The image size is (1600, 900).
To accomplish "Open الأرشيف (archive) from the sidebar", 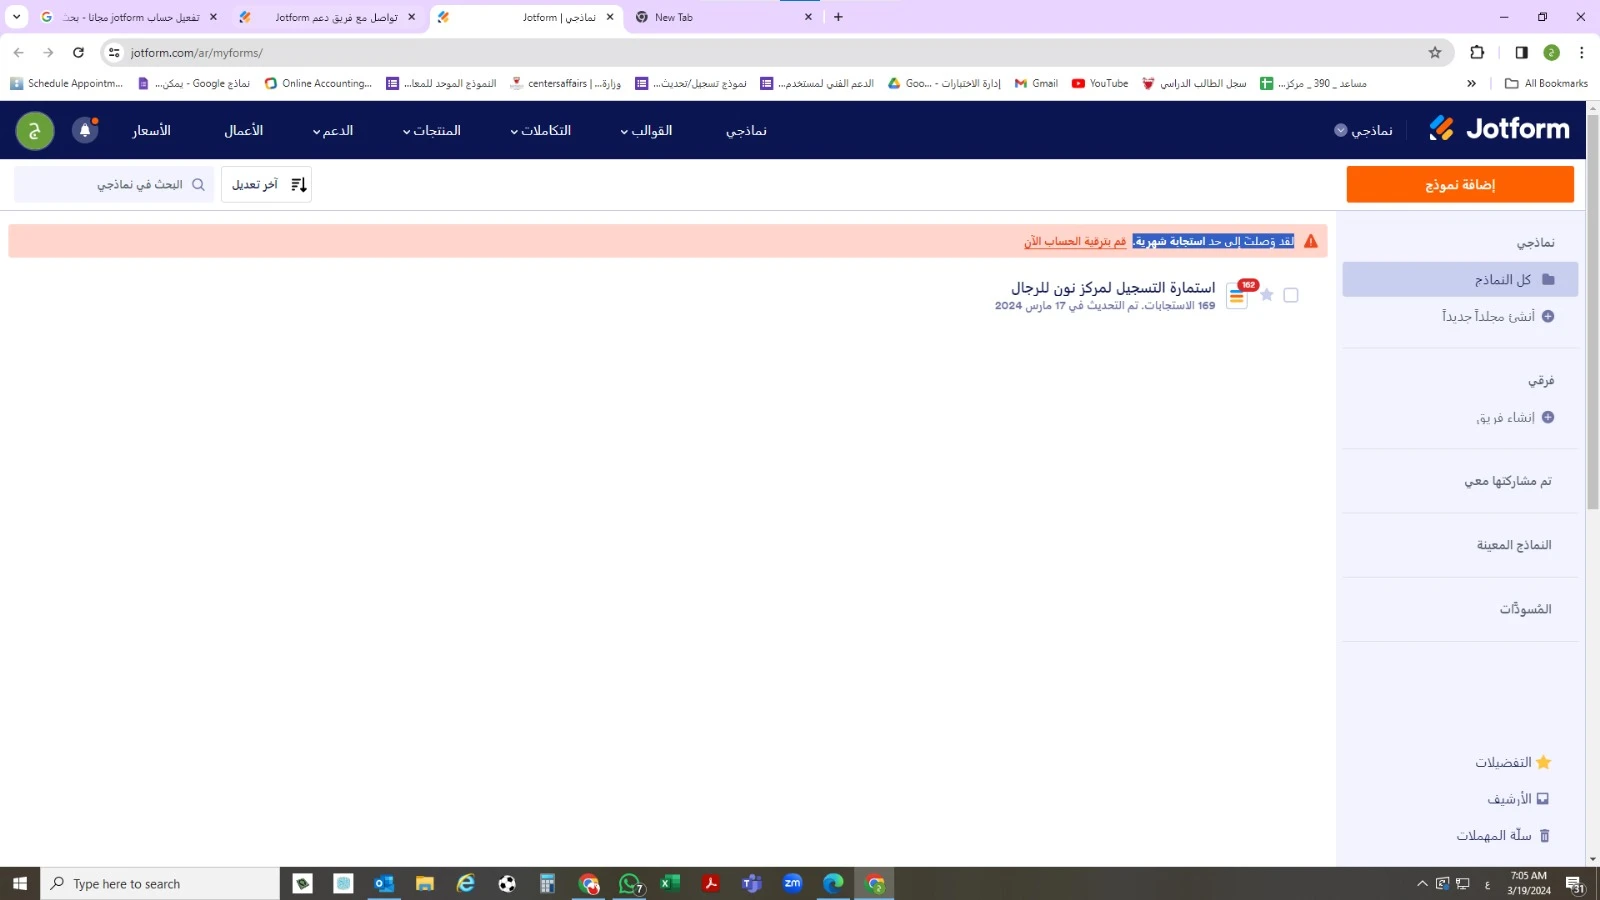I will pyautogui.click(x=1515, y=798).
